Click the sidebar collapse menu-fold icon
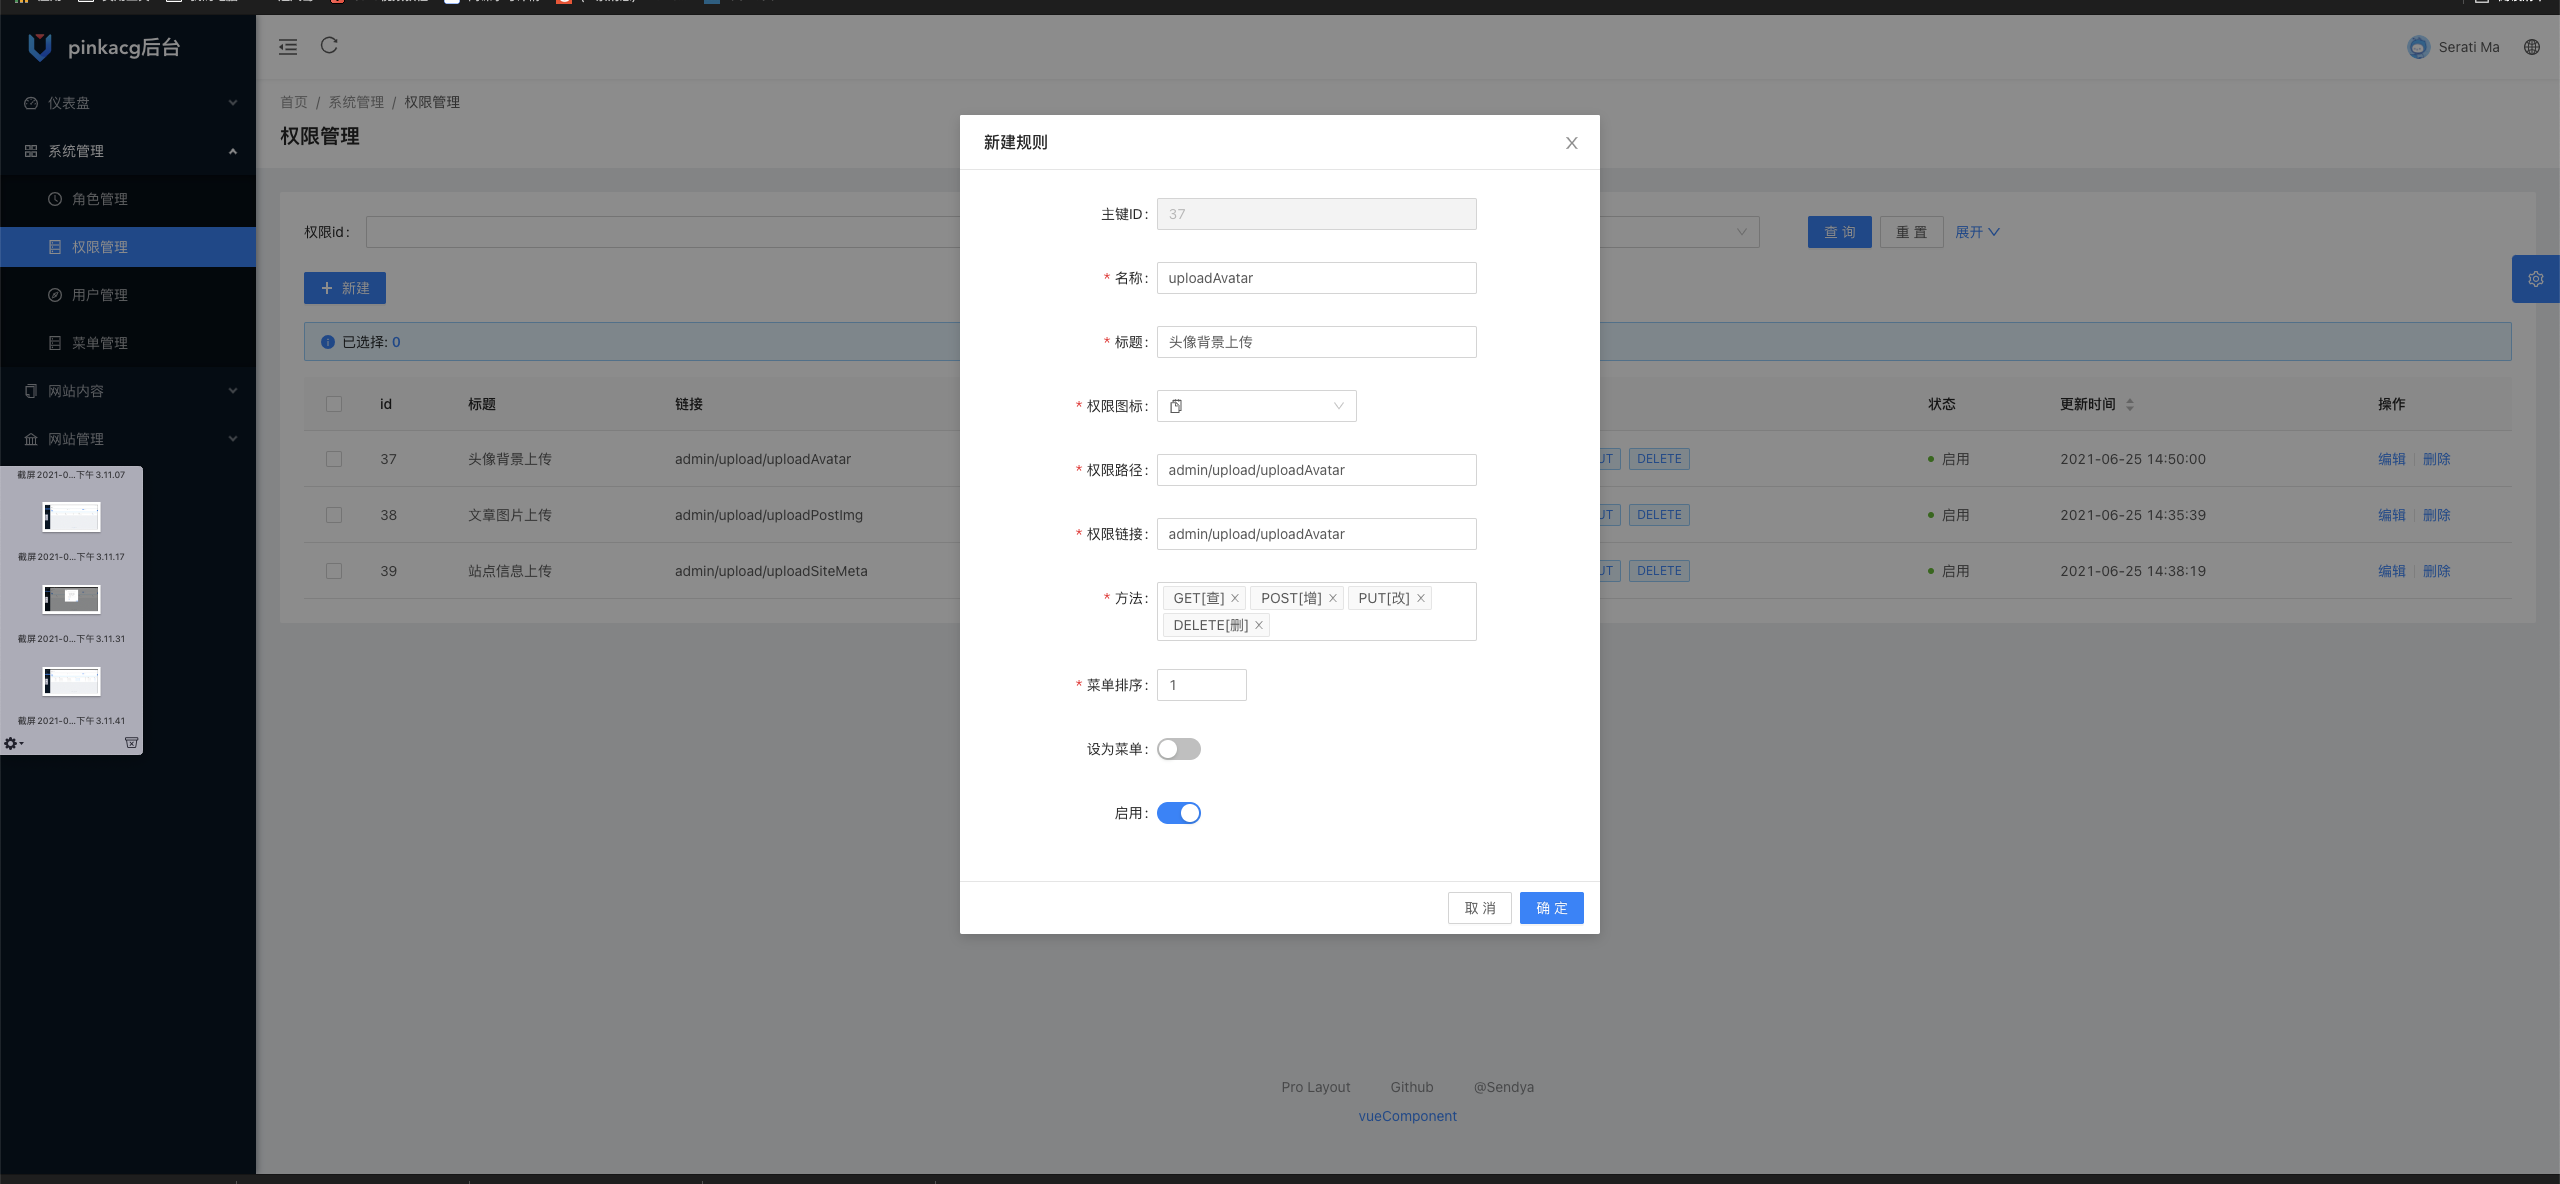The width and height of the screenshot is (2560, 1184). tap(288, 46)
